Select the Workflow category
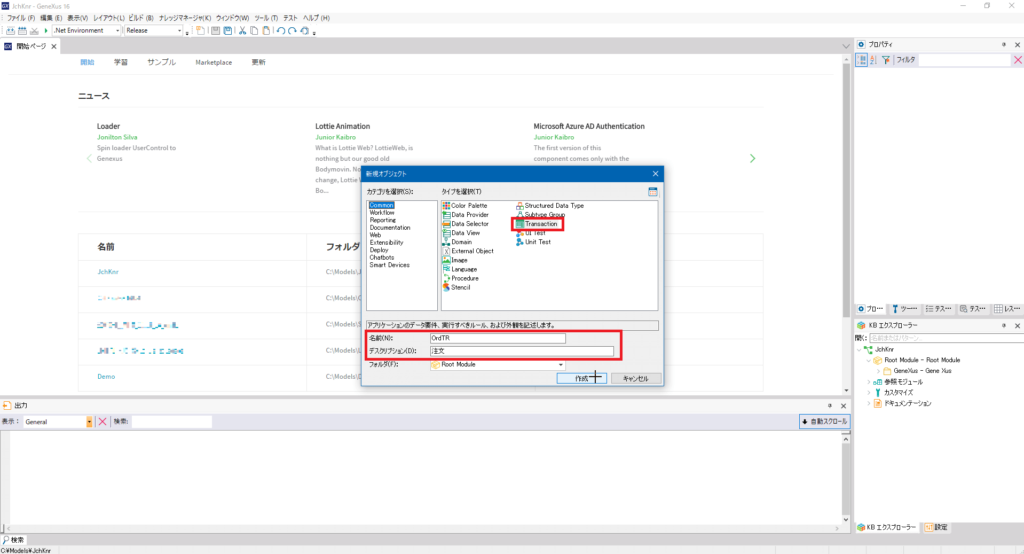 (x=381, y=213)
